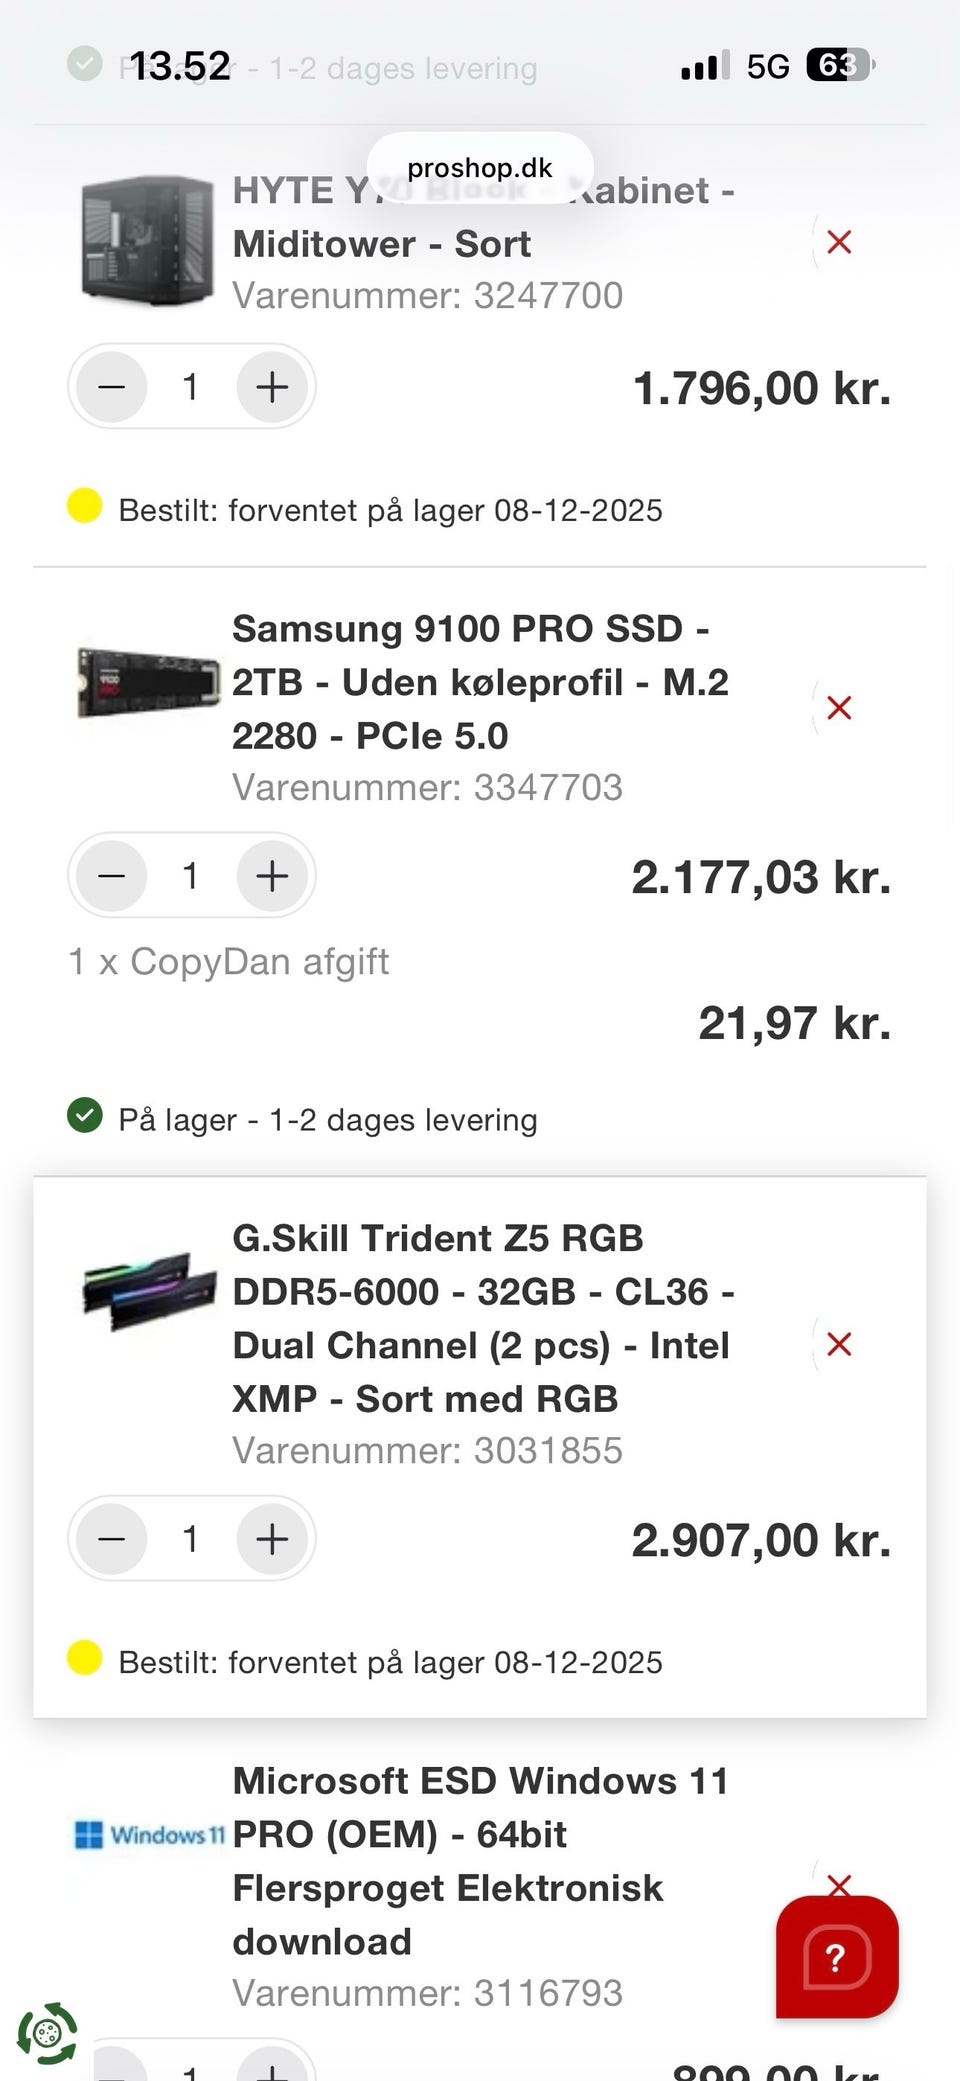Open G.Skill Trident Z5 RAM thumbnail
This screenshot has width=960, height=2081.
(x=148, y=1290)
